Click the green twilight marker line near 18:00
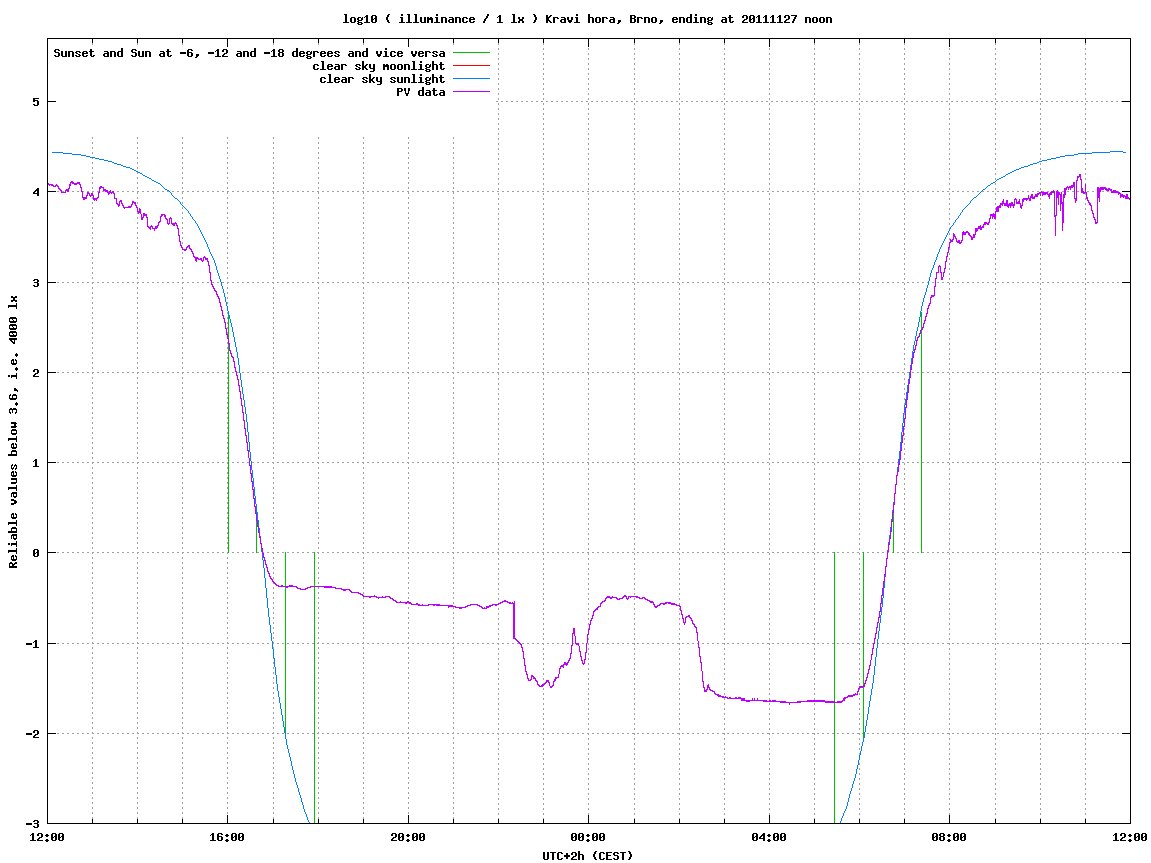1151x863 pixels. tap(314, 688)
